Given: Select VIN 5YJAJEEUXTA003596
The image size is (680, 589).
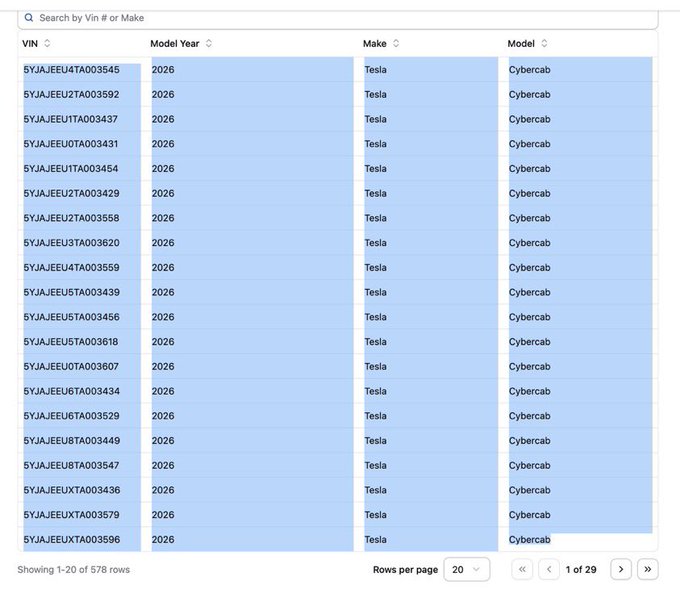Looking at the screenshot, I should 72,540.
